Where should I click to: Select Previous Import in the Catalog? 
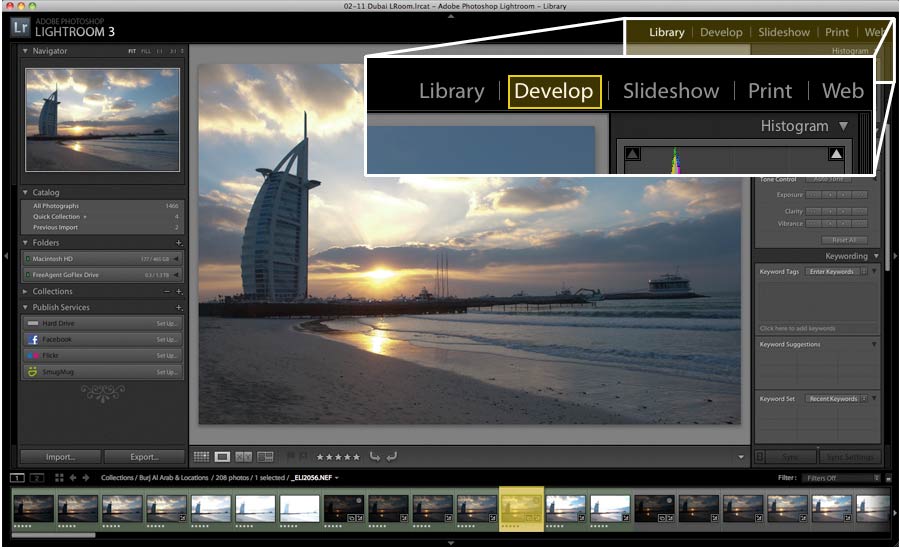tap(102, 227)
